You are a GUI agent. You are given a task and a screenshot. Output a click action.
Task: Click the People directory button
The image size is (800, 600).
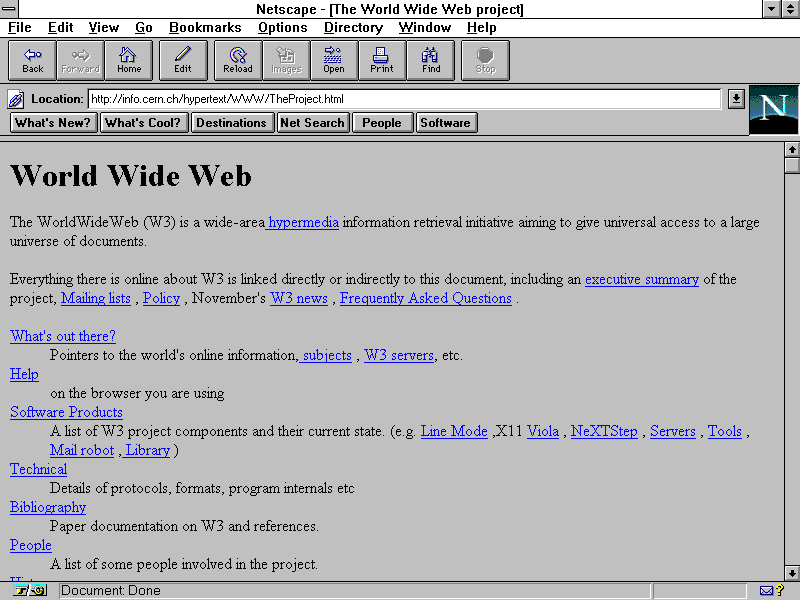click(x=382, y=123)
